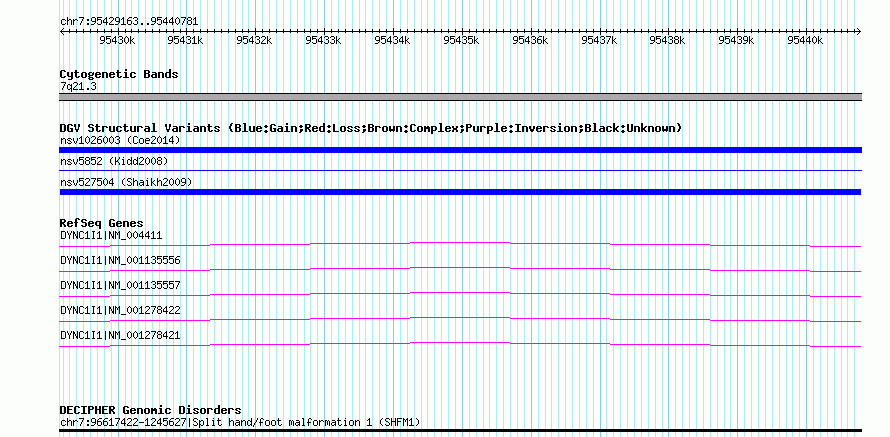
Task: Click the Cytogenetic Bands track heading
Action: point(119,74)
